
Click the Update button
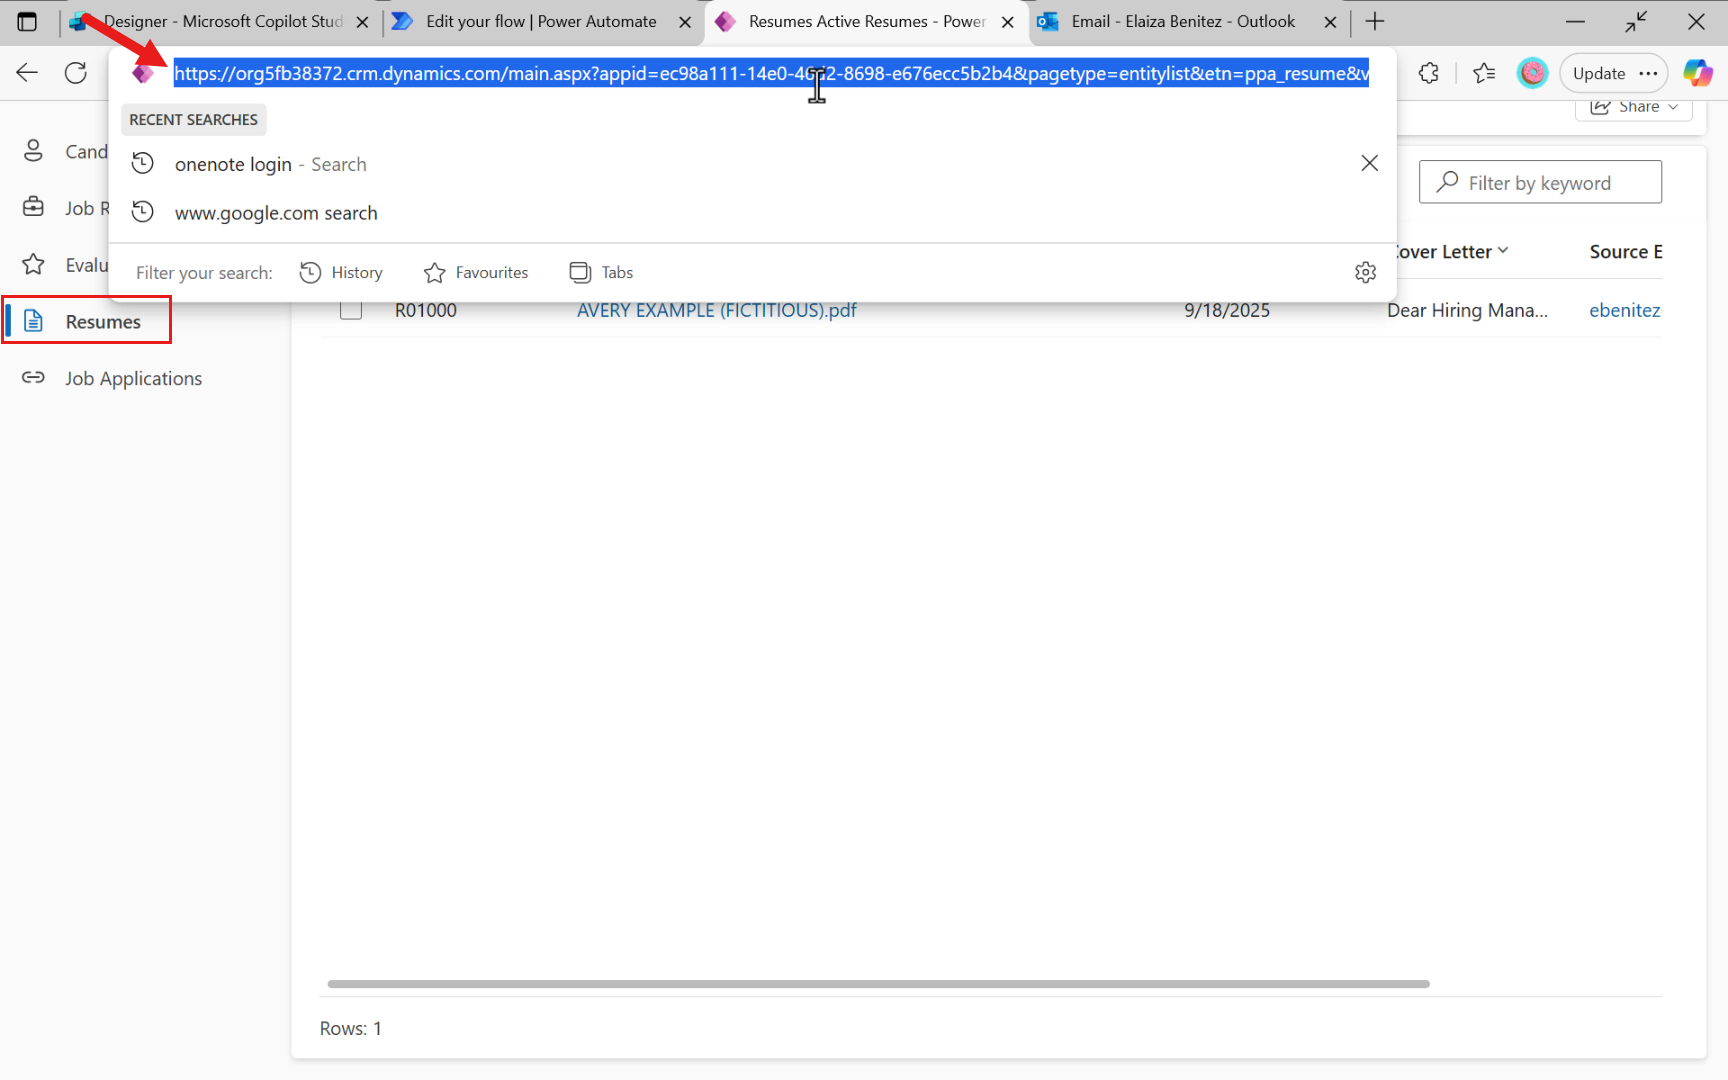(1600, 72)
